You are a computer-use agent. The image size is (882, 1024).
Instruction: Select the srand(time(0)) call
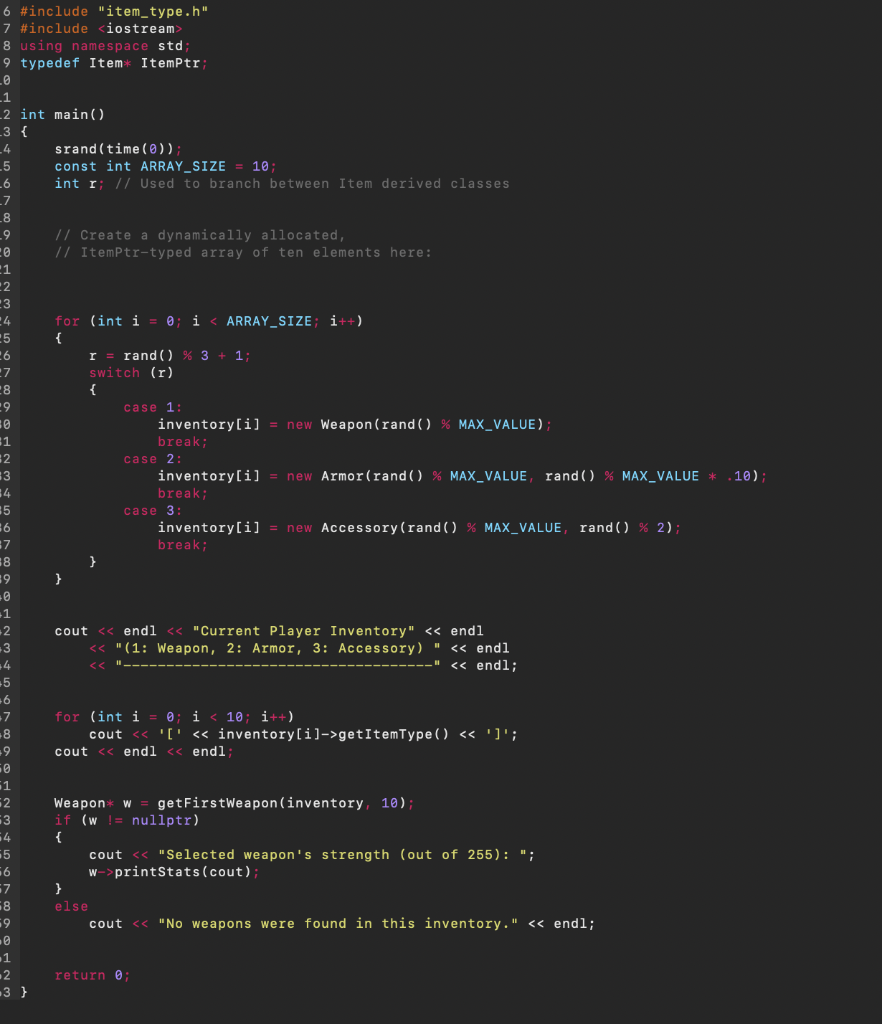(x=117, y=148)
